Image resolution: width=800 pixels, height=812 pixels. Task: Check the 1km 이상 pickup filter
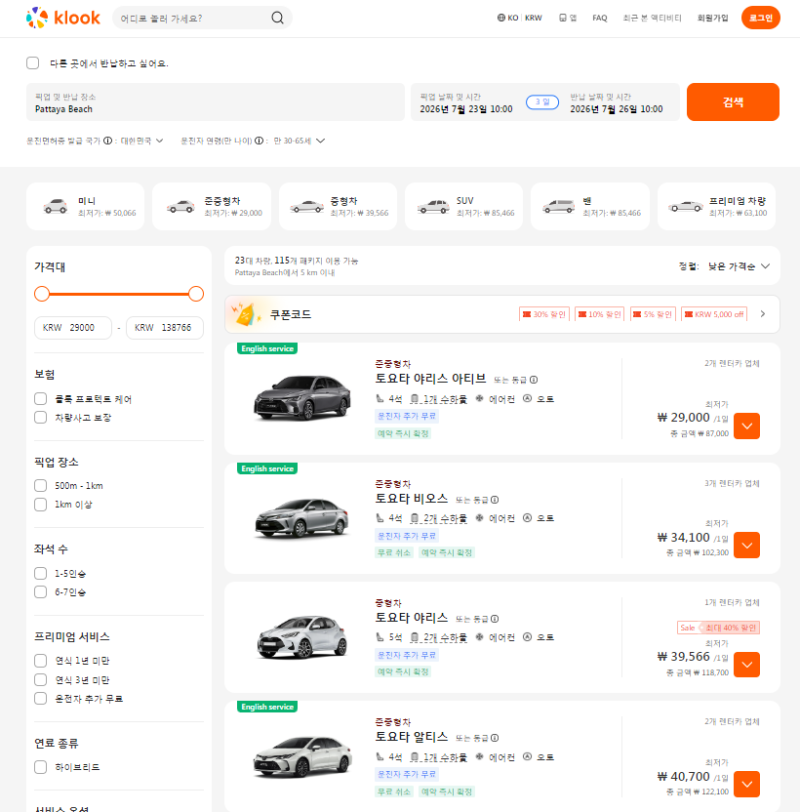point(40,504)
